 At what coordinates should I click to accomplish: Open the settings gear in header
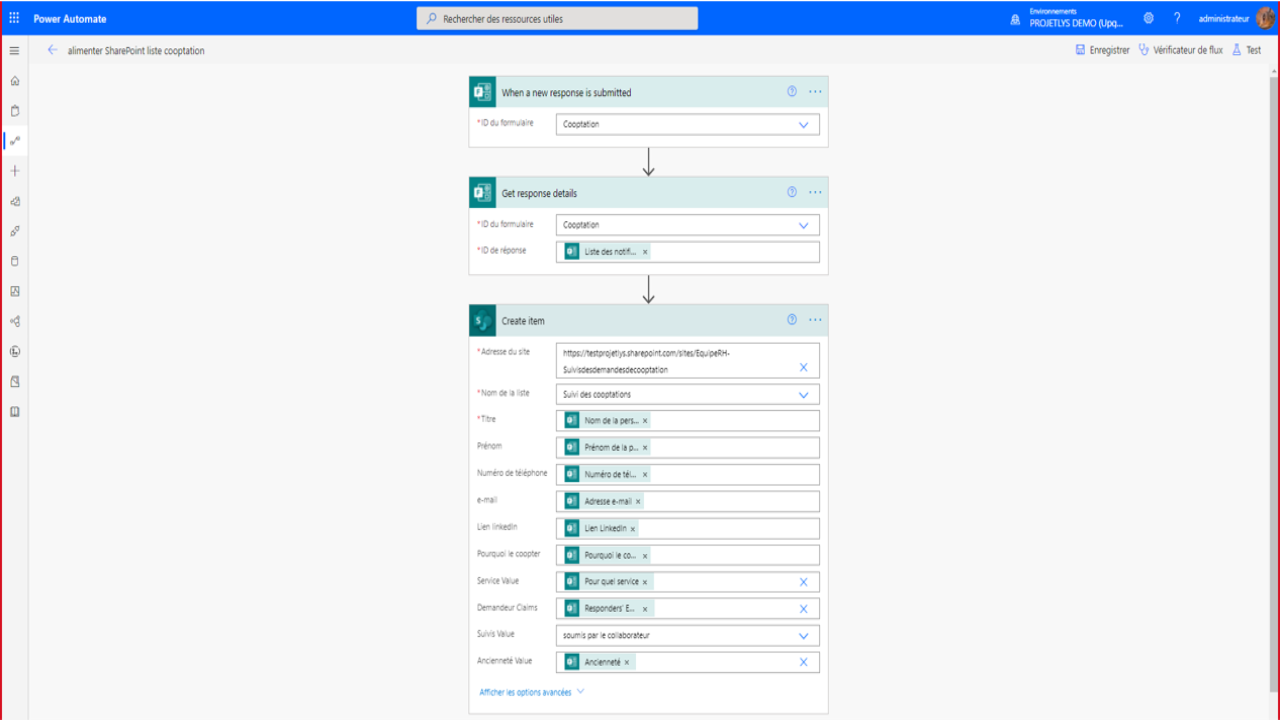(x=1148, y=18)
